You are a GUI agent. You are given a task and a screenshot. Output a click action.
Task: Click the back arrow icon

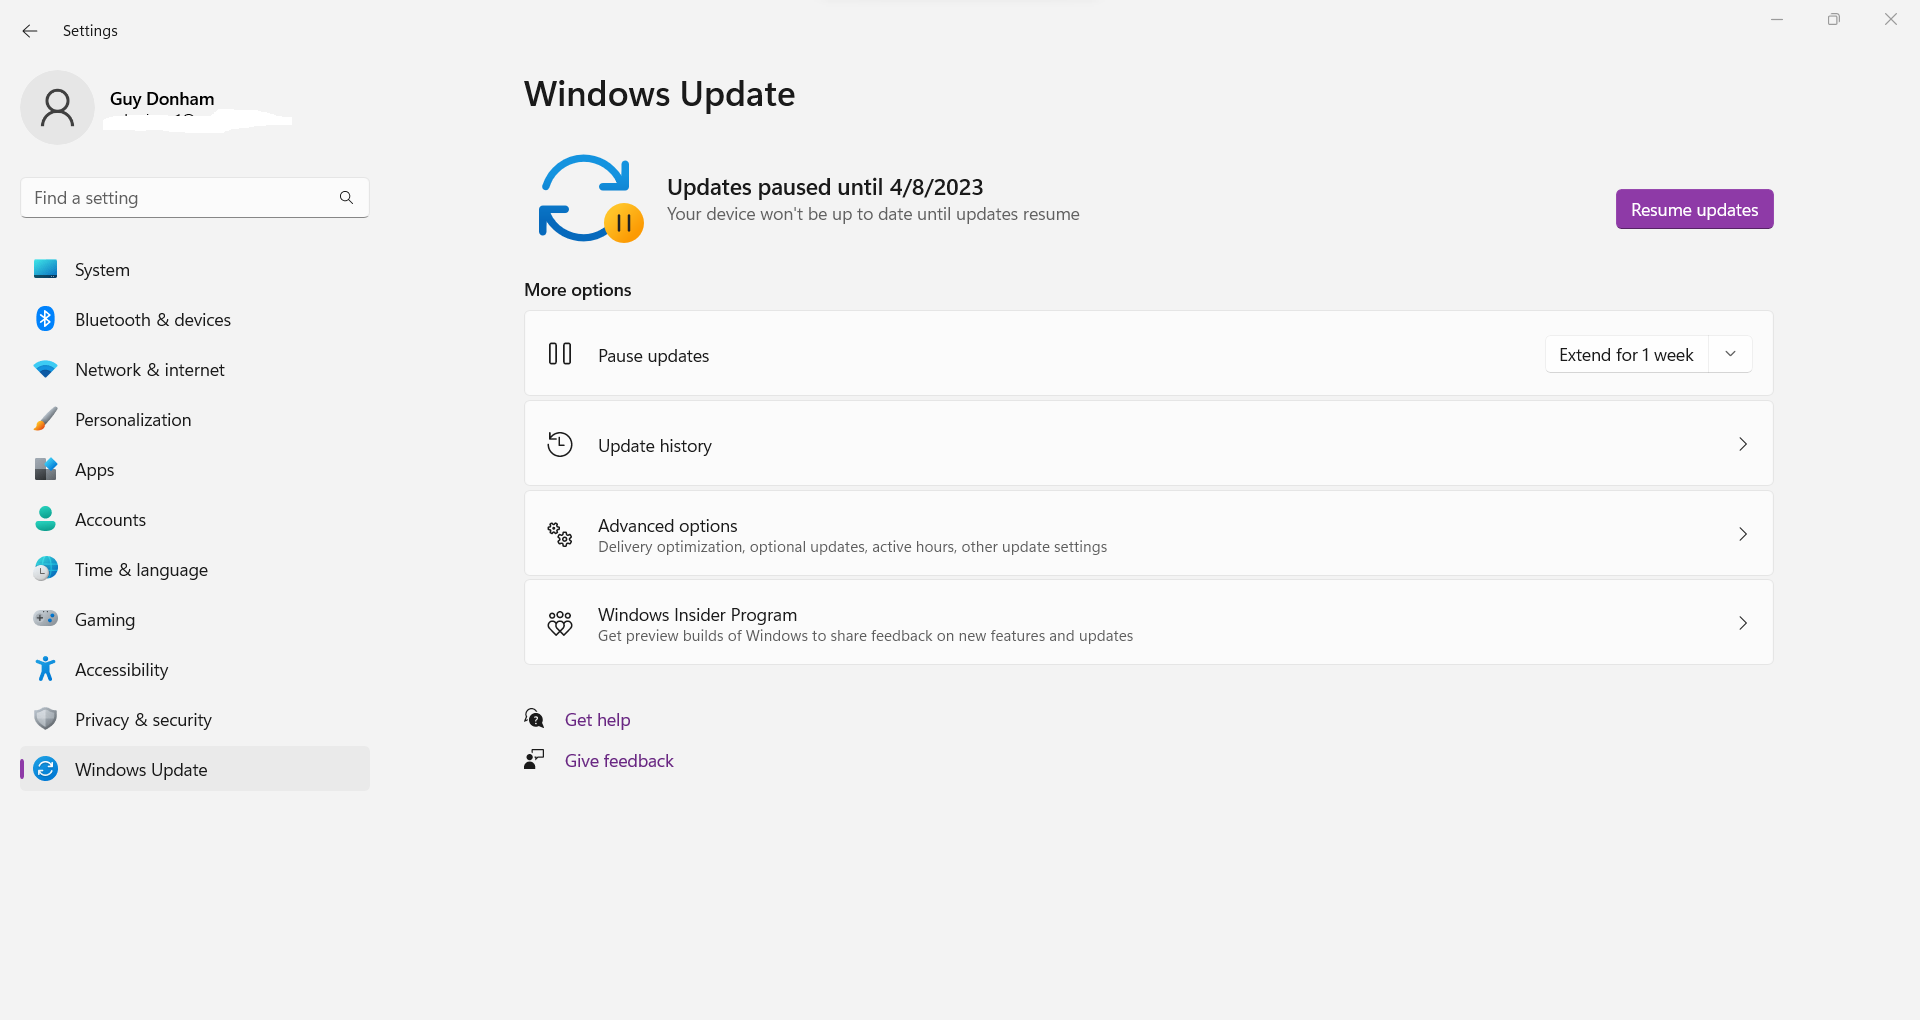pos(30,31)
